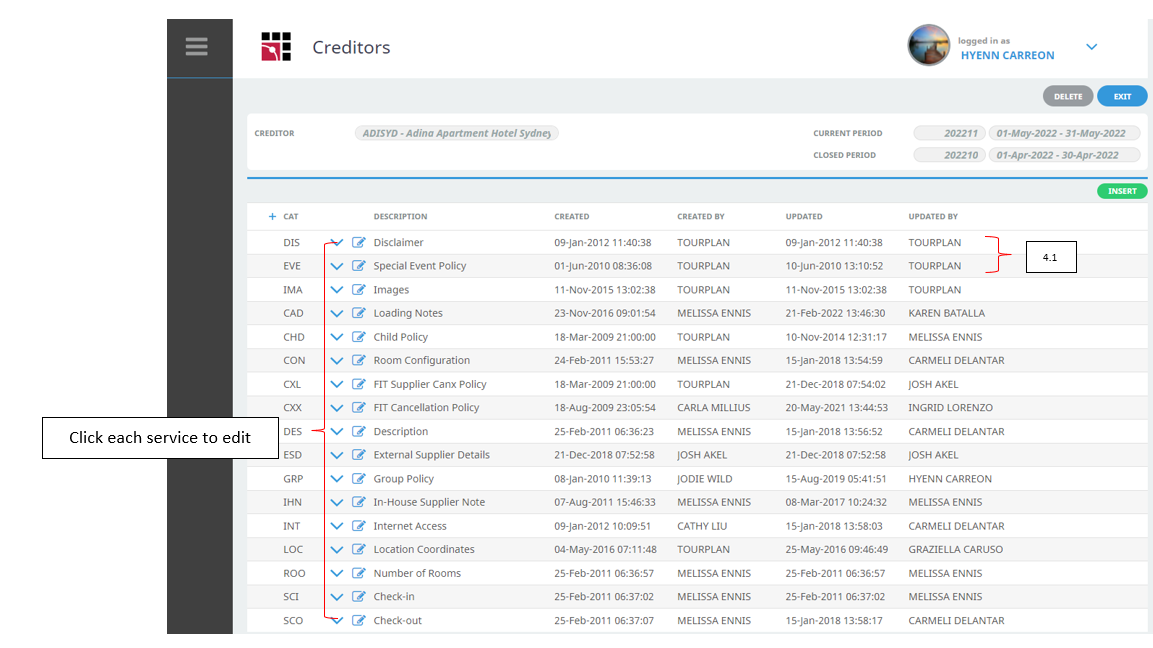Edit the Special Event Policy note
This screenshot has height=648, width=1153.
(x=359, y=266)
